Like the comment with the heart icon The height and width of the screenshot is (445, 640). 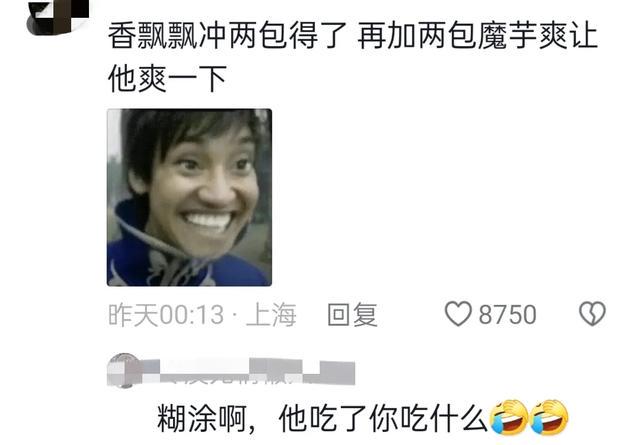coord(458,314)
